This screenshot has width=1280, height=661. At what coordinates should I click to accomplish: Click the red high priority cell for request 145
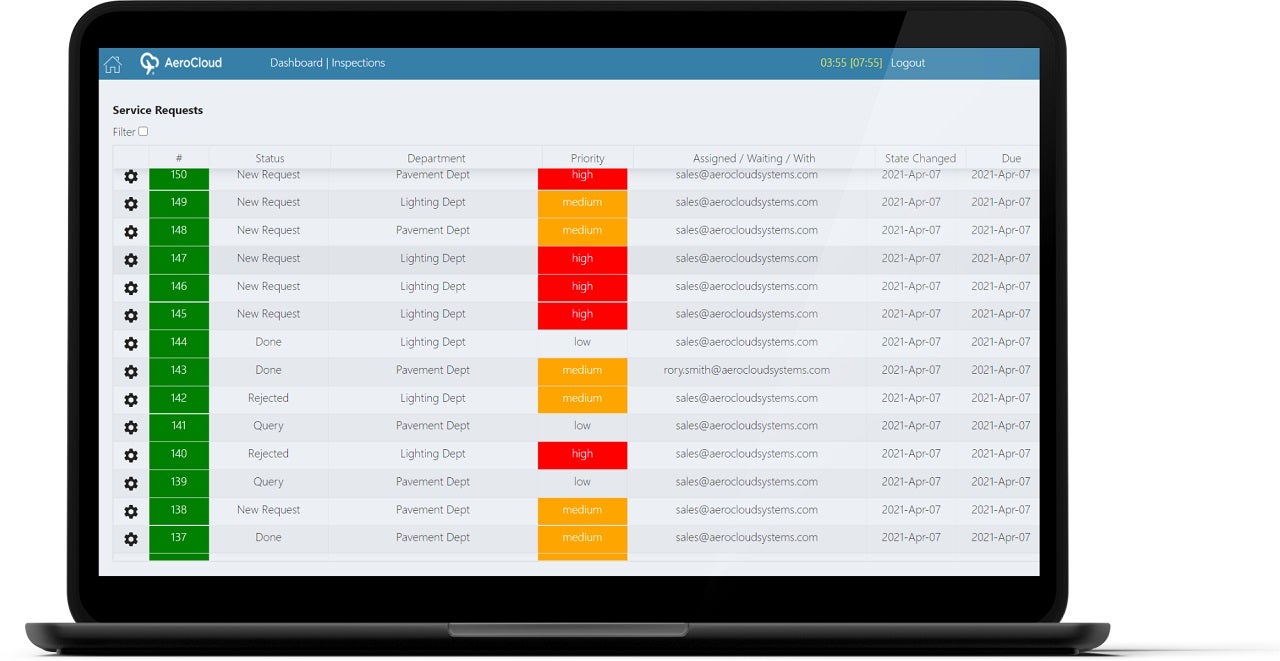click(x=582, y=314)
